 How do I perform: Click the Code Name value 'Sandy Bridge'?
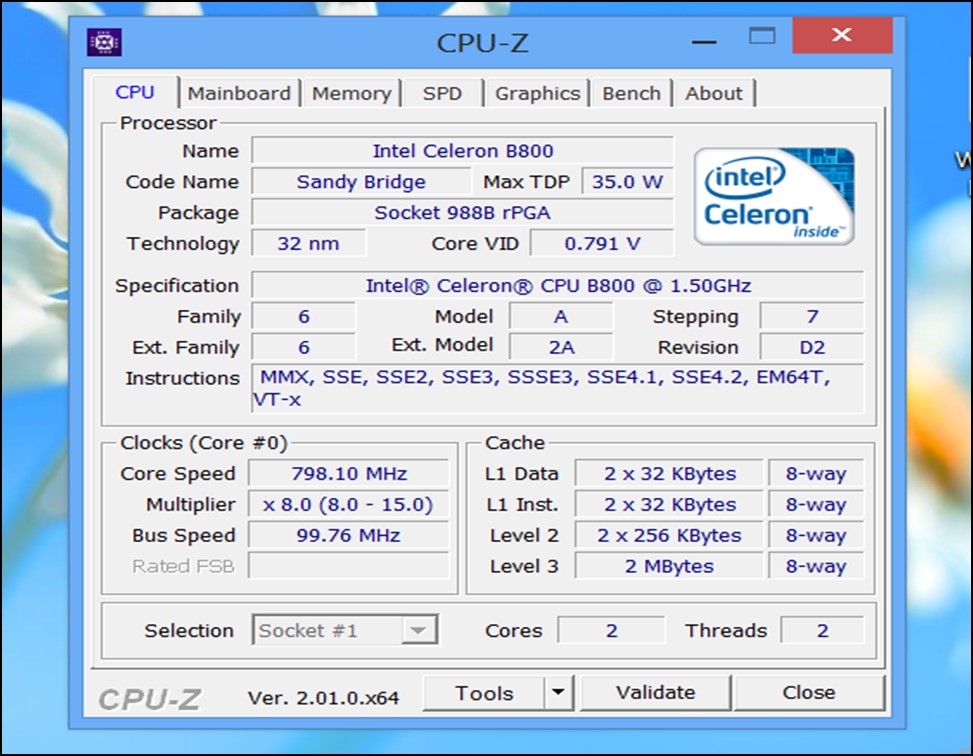pos(361,182)
